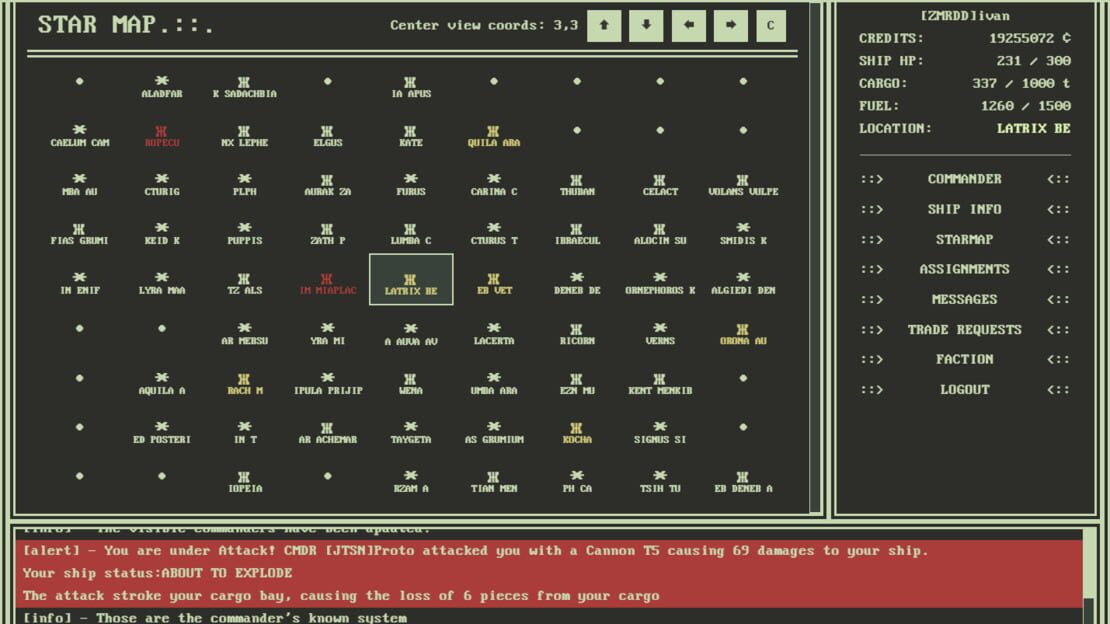Shift the star map view left
This screenshot has height=624, width=1110.
pyautogui.click(x=688, y=25)
